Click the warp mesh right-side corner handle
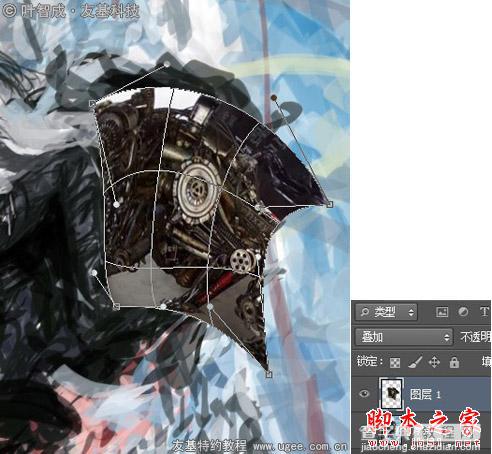Image resolution: width=492 pixels, height=454 pixels. coord(329,204)
